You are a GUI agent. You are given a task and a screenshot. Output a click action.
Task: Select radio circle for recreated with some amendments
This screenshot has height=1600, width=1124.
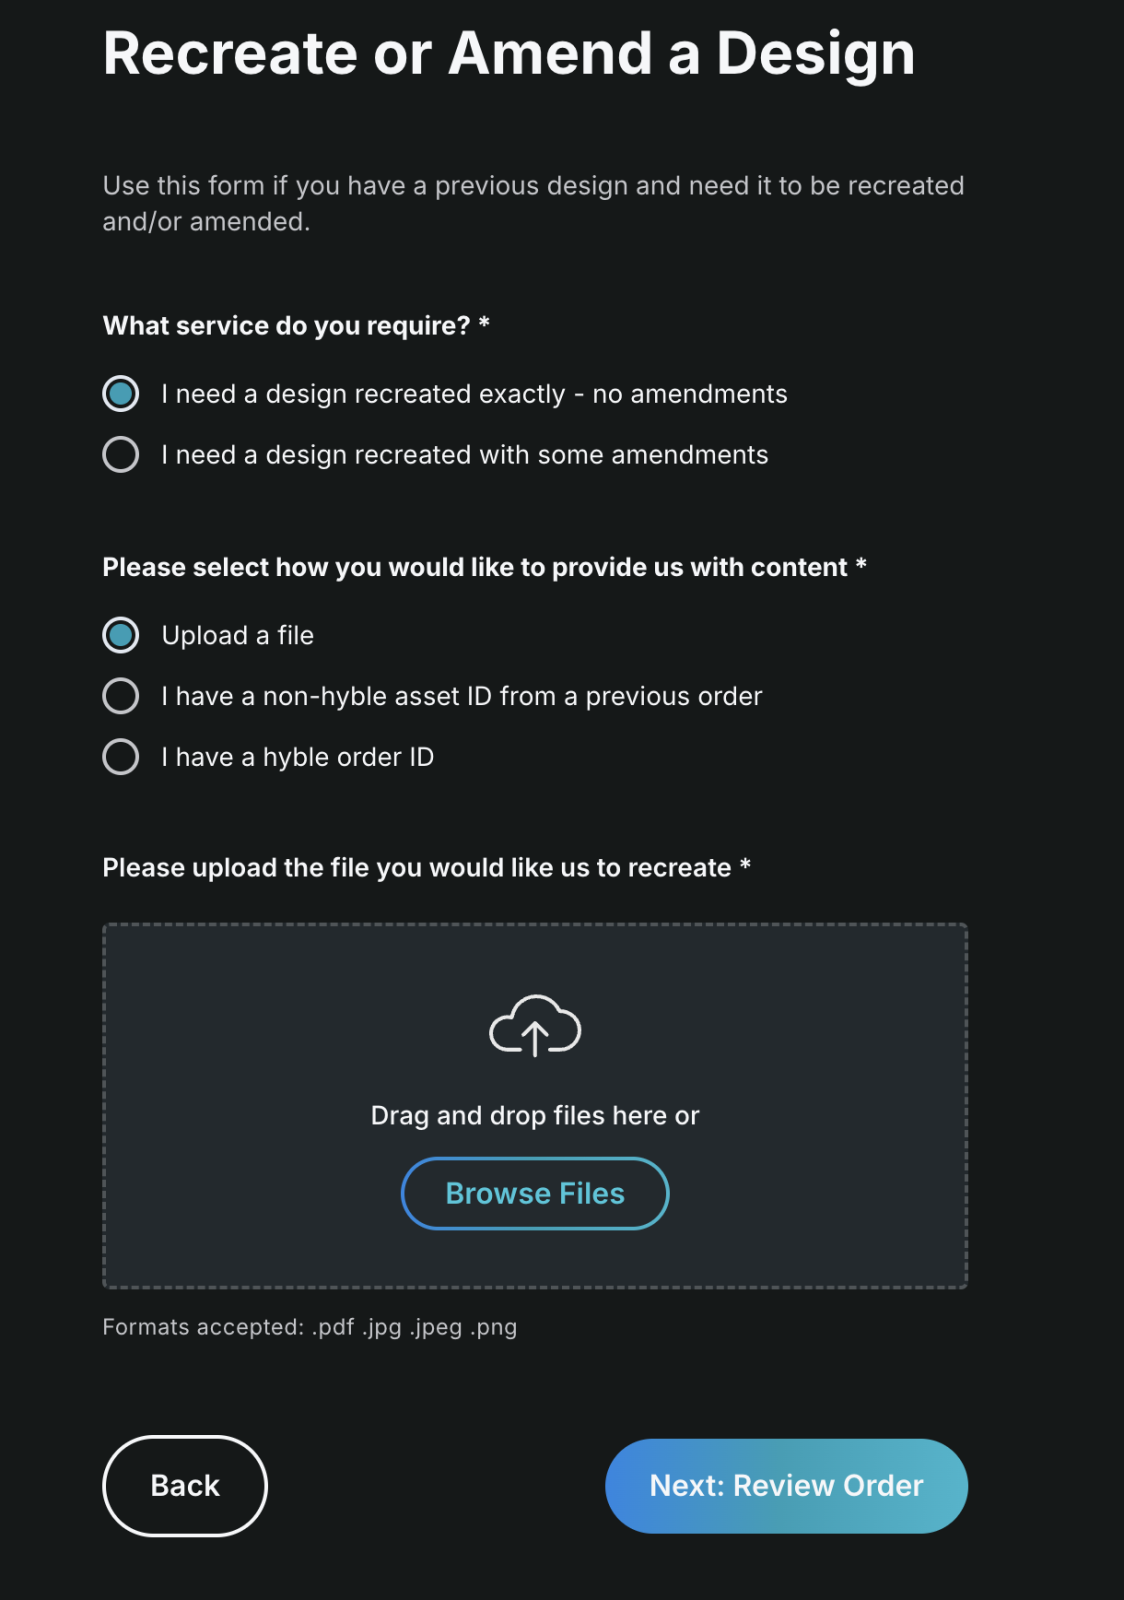coord(121,455)
